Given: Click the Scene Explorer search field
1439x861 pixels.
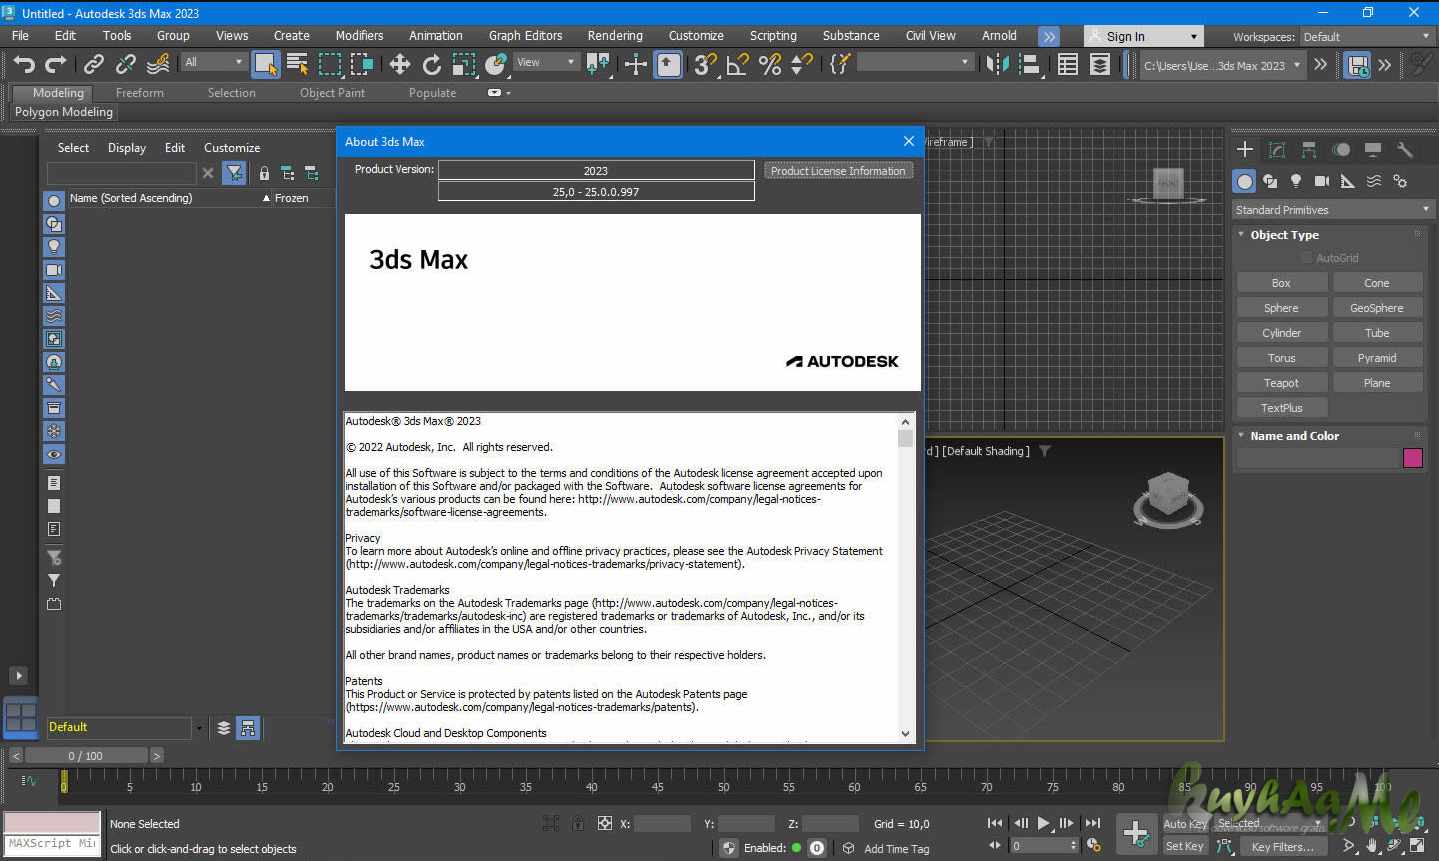Looking at the screenshot, I should click(121, 173).
